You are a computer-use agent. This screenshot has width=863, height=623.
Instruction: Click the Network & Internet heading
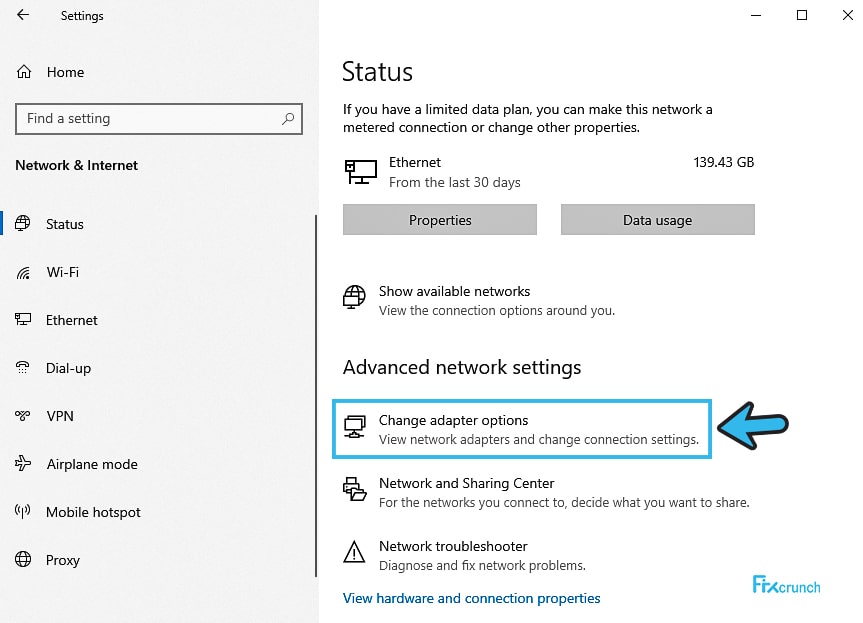click(77, 165)
